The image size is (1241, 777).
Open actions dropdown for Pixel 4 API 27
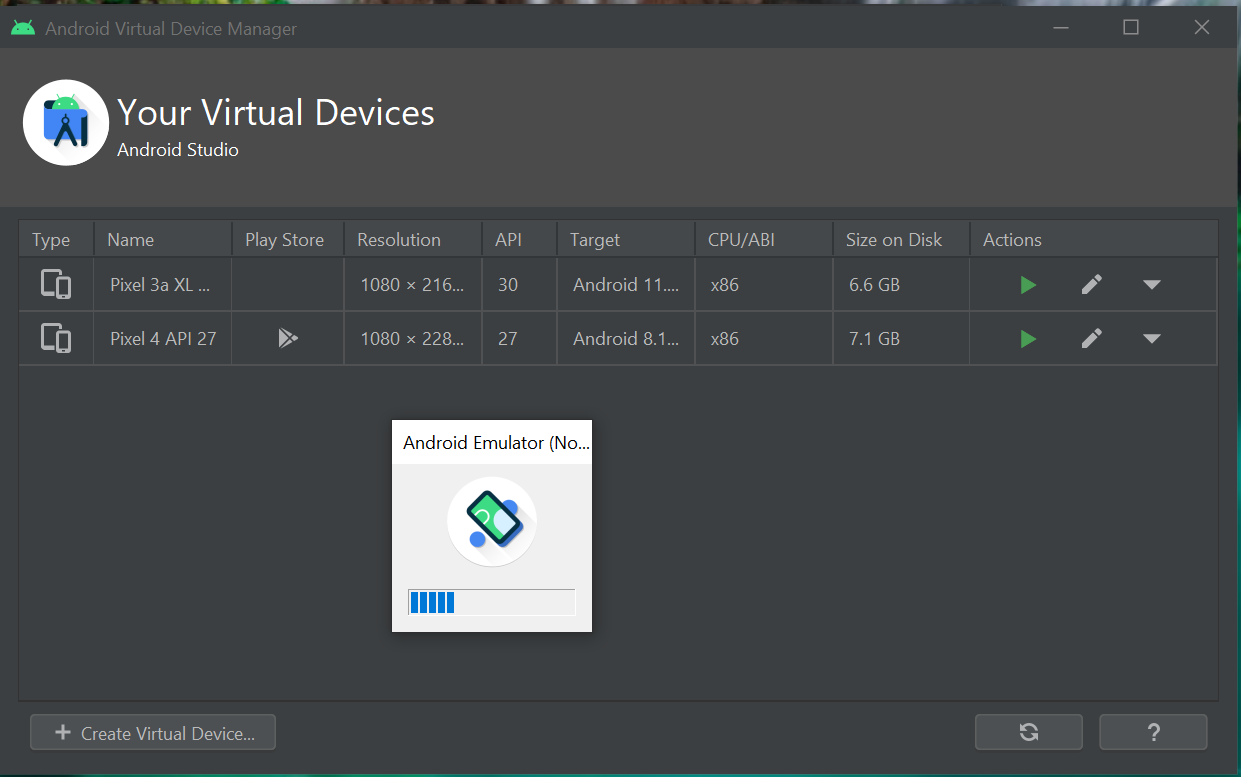(1152, 339)
